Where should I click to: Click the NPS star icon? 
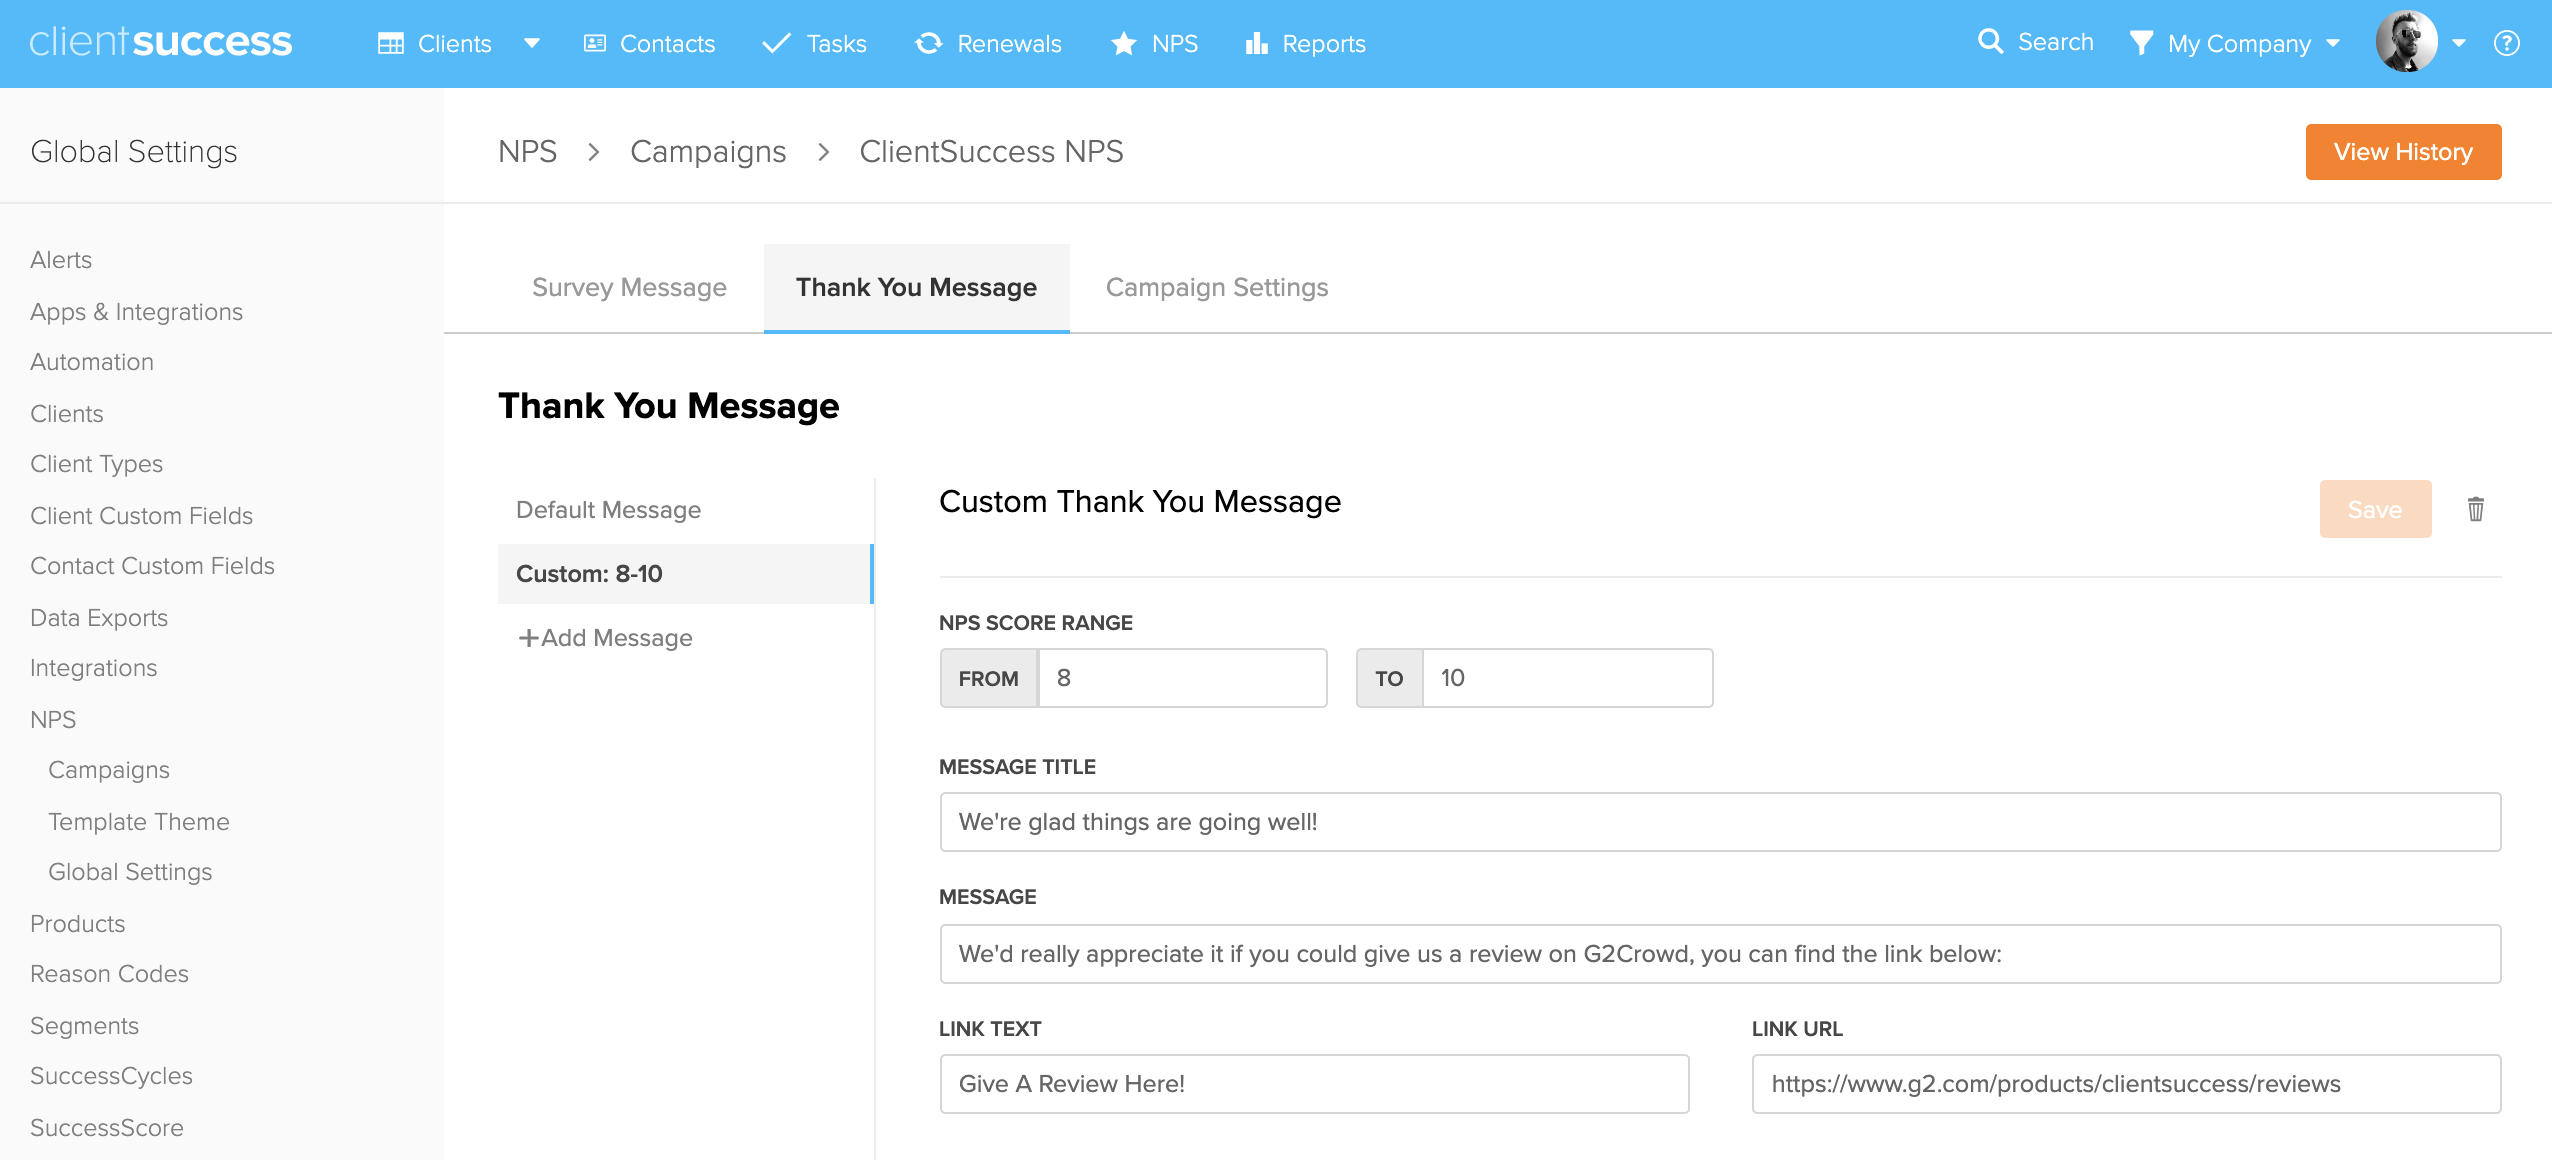(1124, 43)
